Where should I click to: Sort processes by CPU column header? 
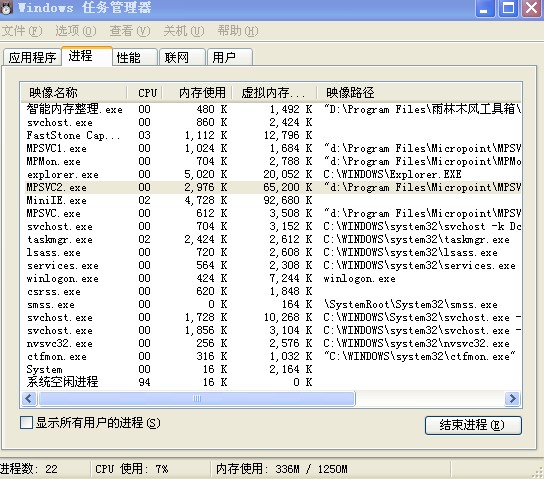[x=145, y=93]
